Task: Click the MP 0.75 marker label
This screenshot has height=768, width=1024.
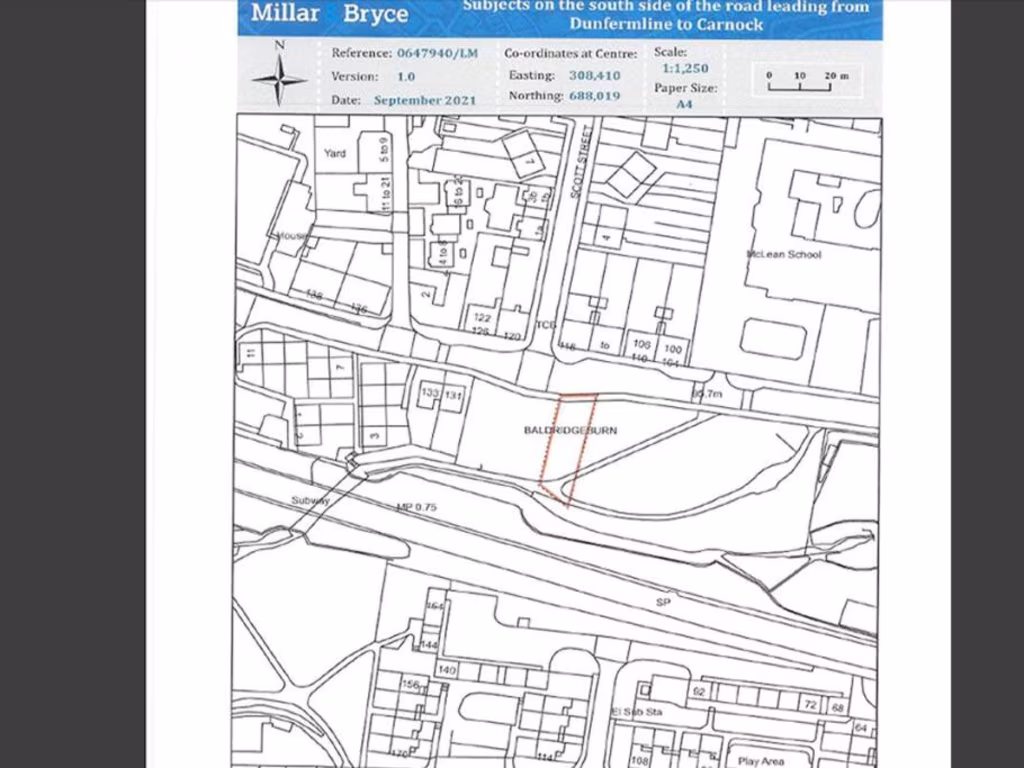Action: (417, 508)
